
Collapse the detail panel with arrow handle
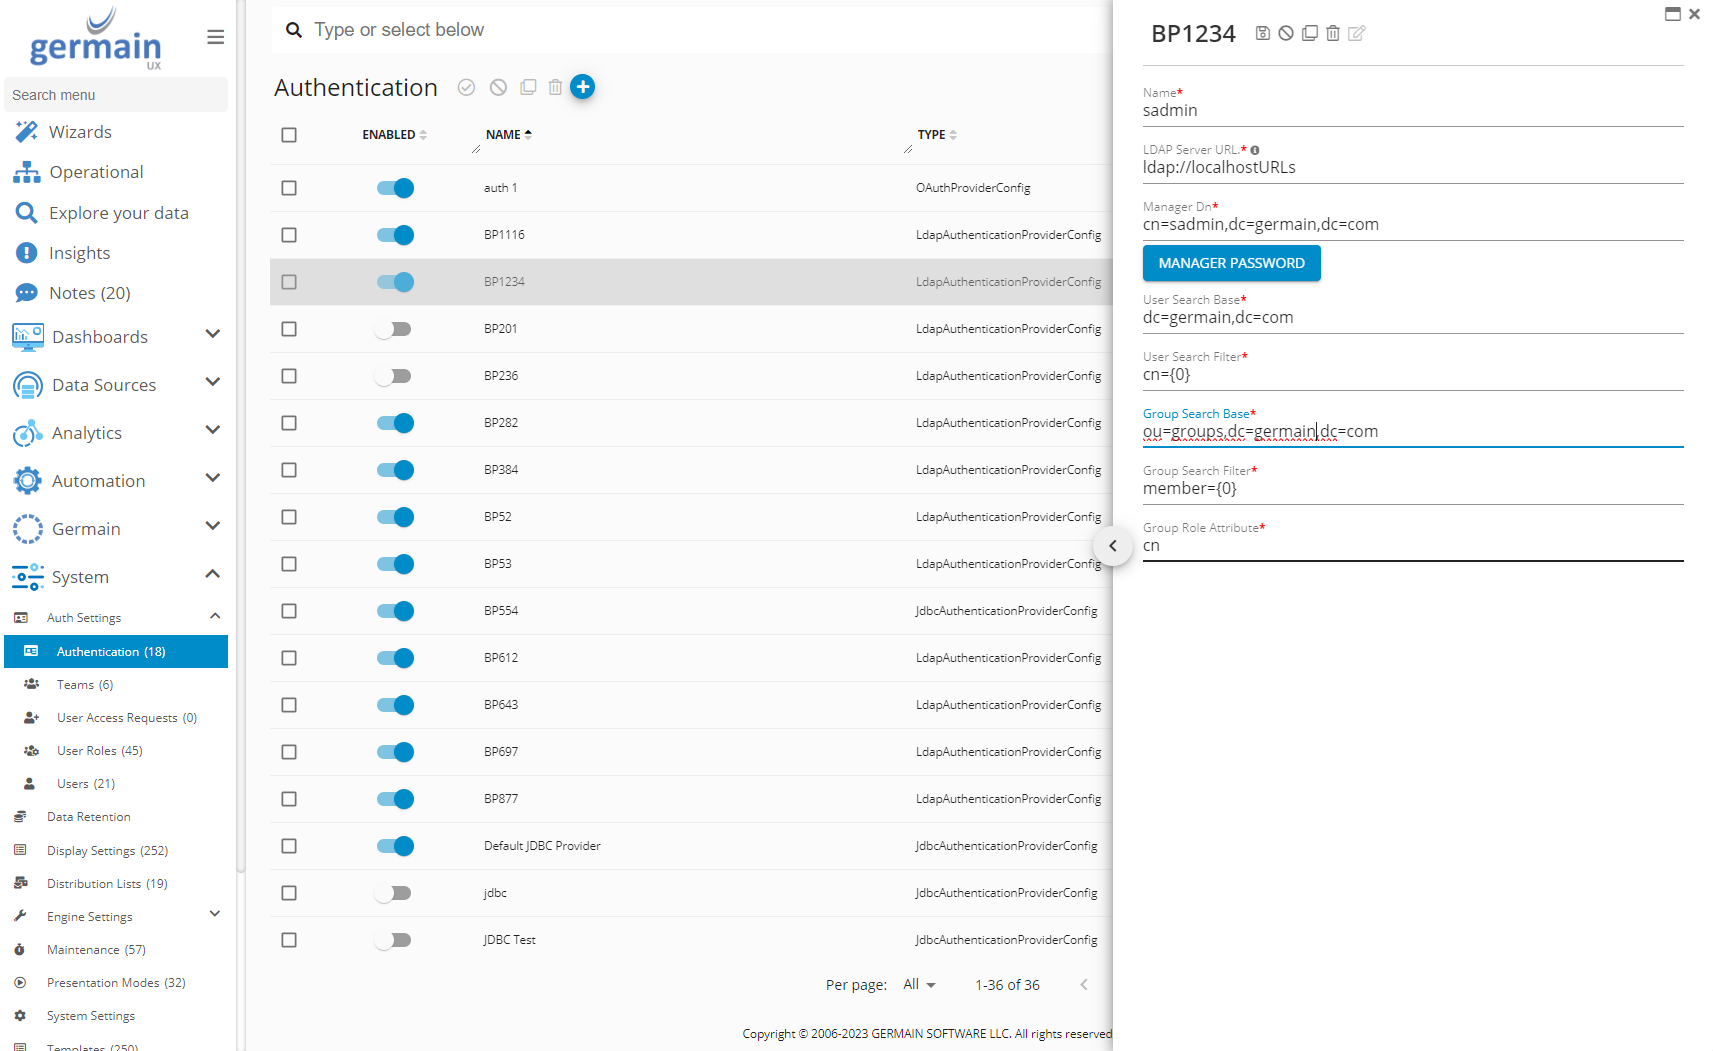(x=1112, y=546)
